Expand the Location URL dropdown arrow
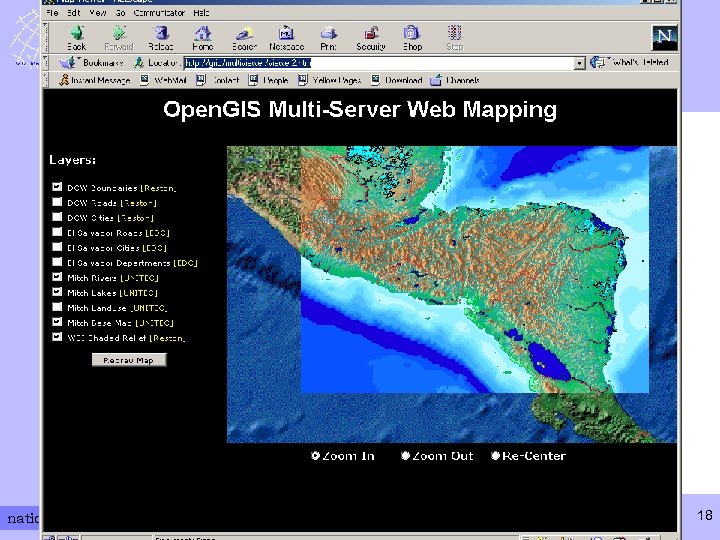The image size is (720, 540). pos(579,62)
